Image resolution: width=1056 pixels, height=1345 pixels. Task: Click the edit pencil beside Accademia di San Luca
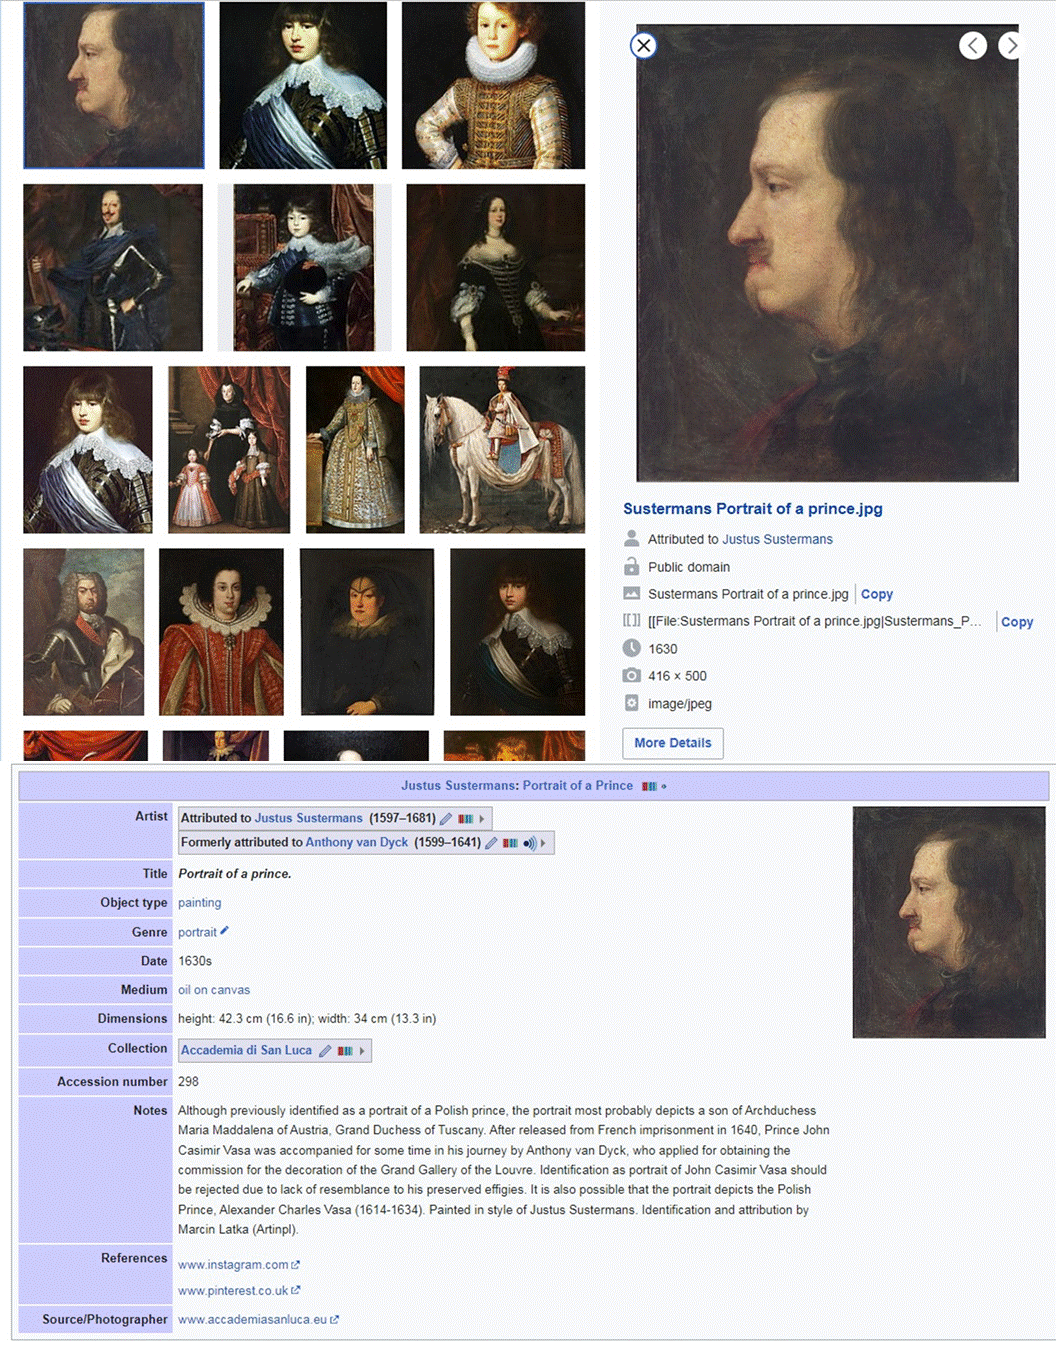click(325, 1051)
